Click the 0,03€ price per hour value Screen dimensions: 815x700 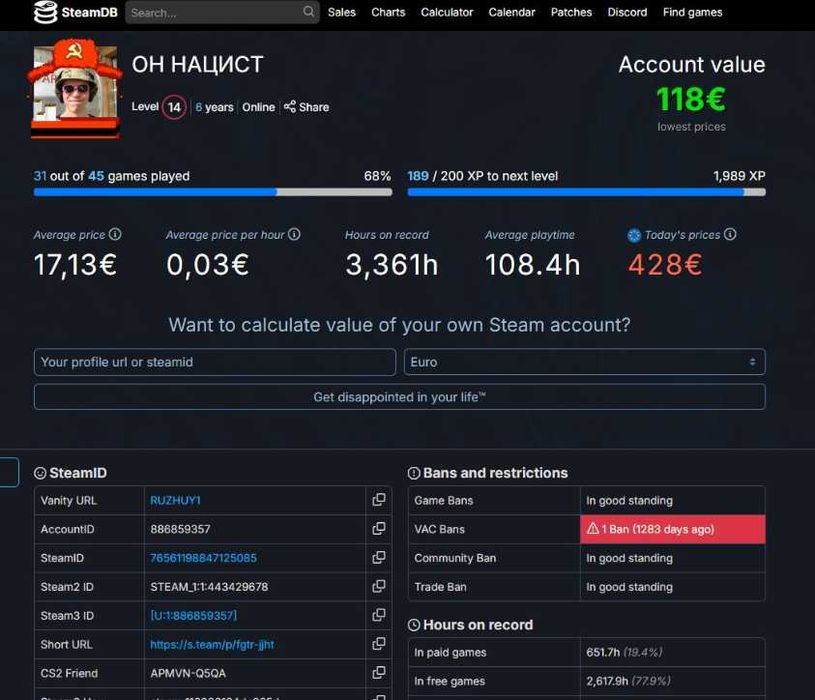coord(208,265)
